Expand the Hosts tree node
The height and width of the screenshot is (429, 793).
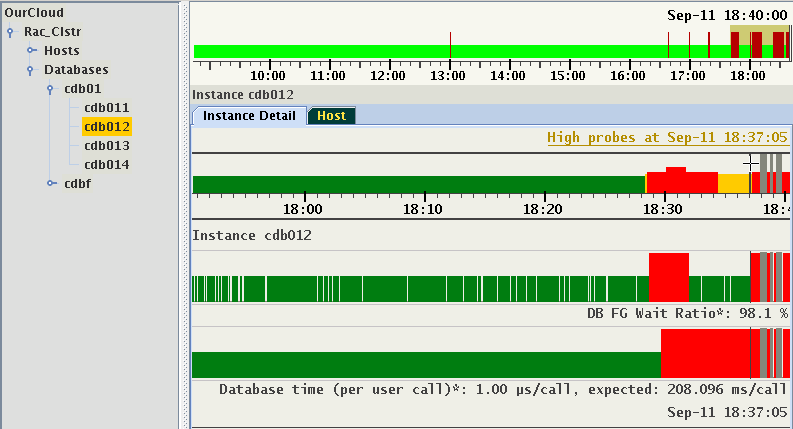click(x=31, y=50)
